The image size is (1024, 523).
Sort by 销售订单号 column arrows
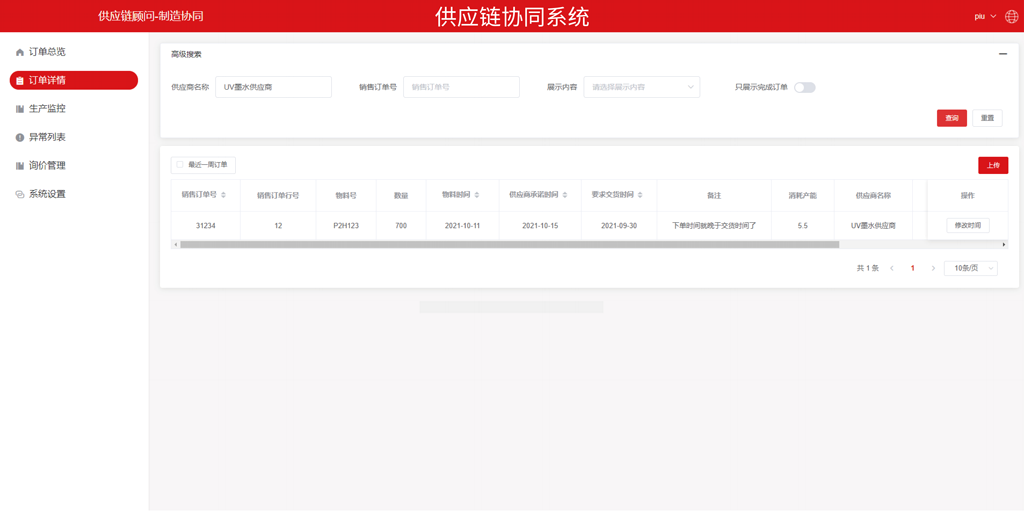coord(223,196)
